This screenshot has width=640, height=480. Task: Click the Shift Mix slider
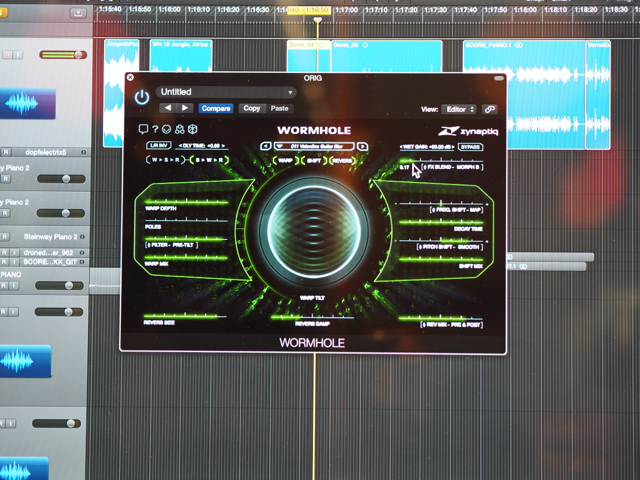[441, 259]
